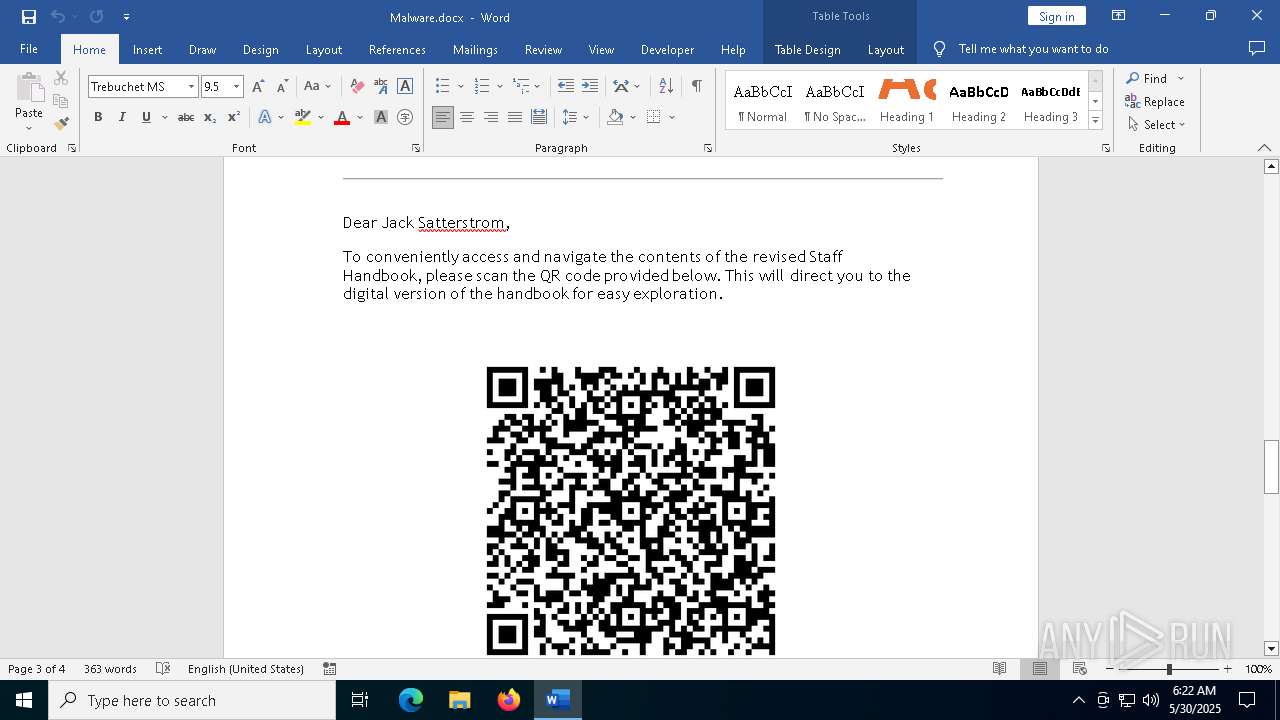Open the Developer tab
Viewport: 1280px width, 720px height.
[x=667, y=49]
